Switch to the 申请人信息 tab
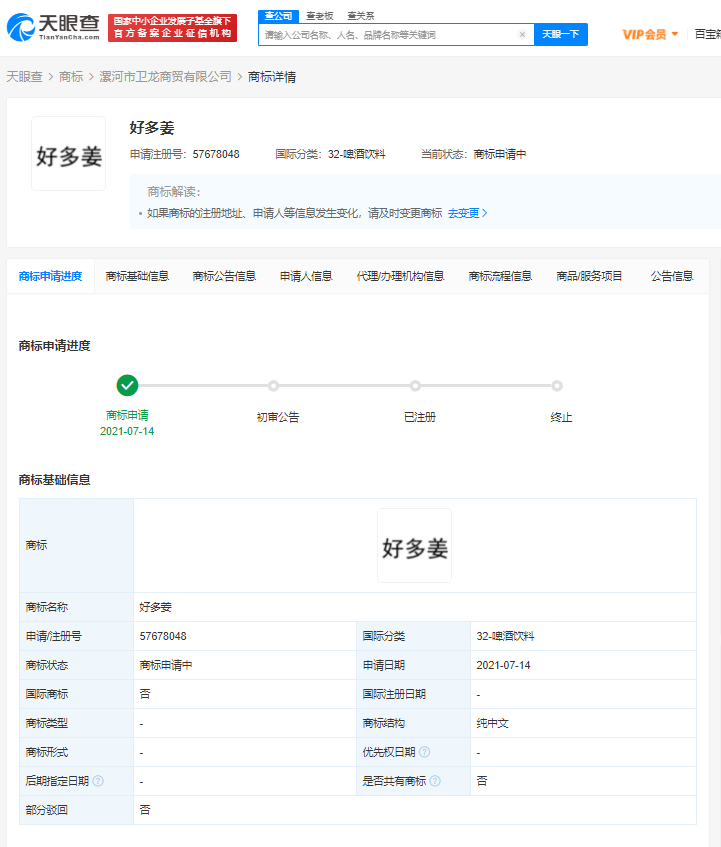Image resolution: width=721 pixels, height=847 pixels. [x=306, y=277]
